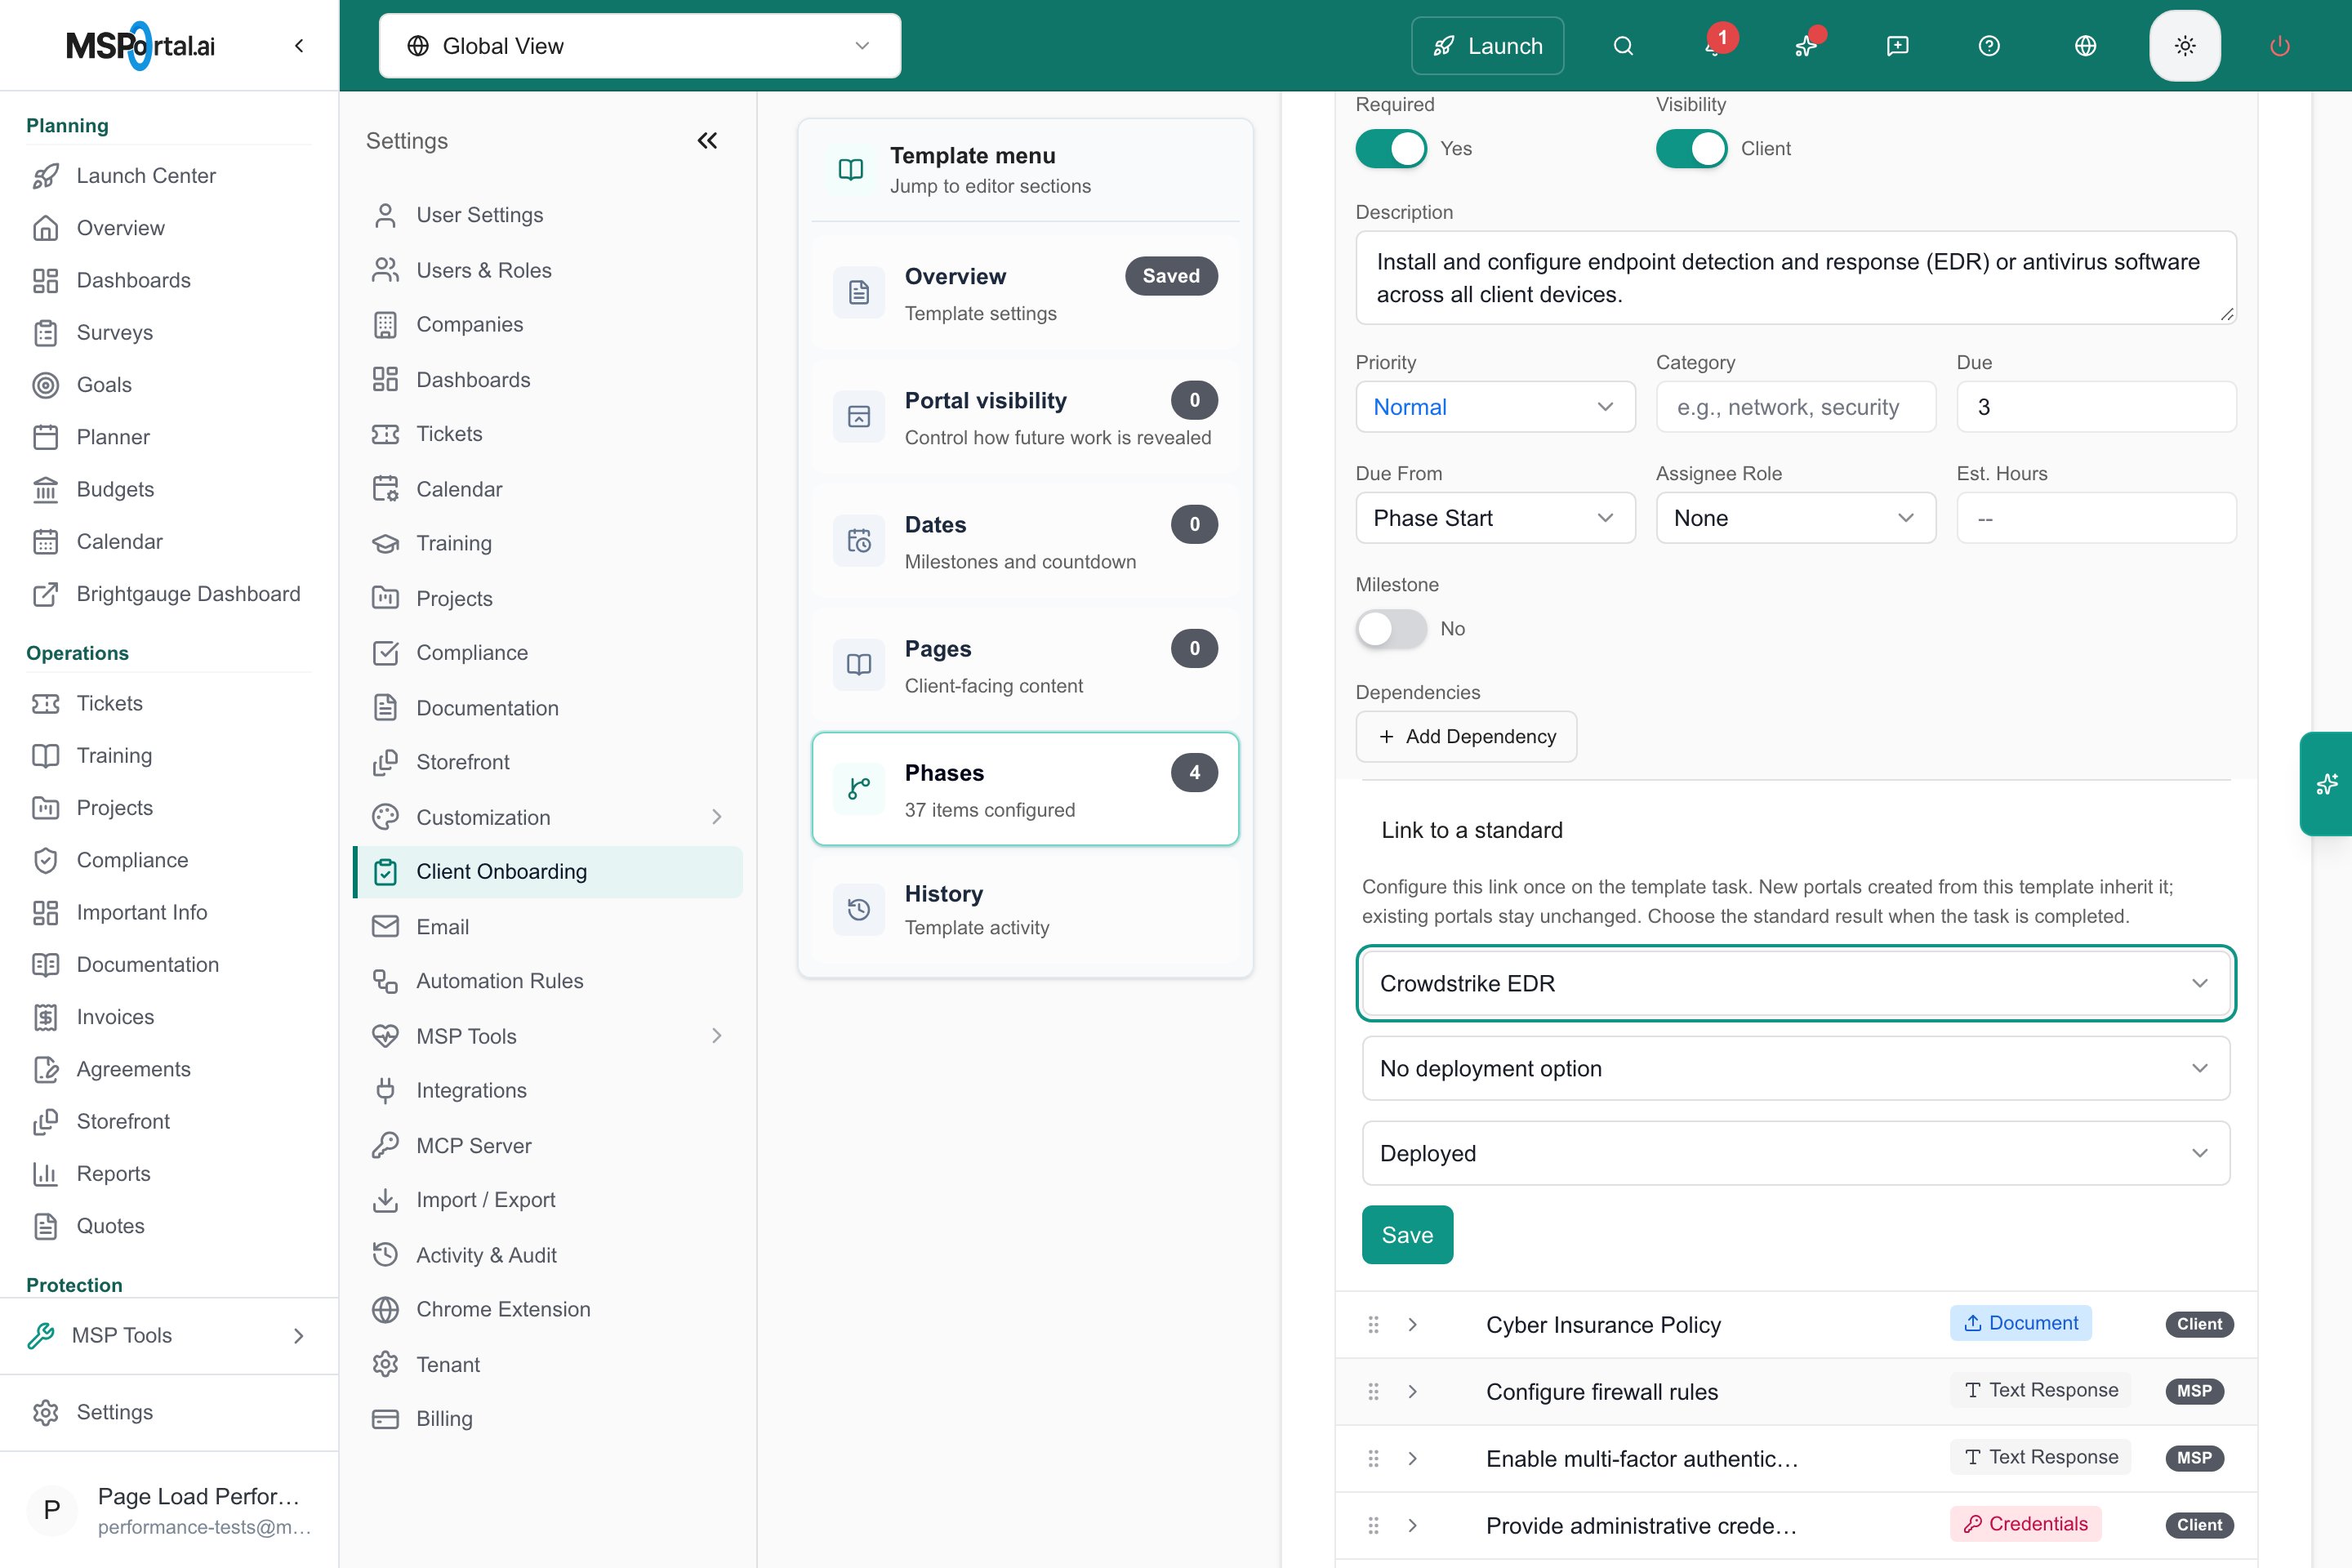The height and width of the screenshot is (1568, 2352).
Task: Open the Page Load Perfor… user profile
Action: [169, 1510]
